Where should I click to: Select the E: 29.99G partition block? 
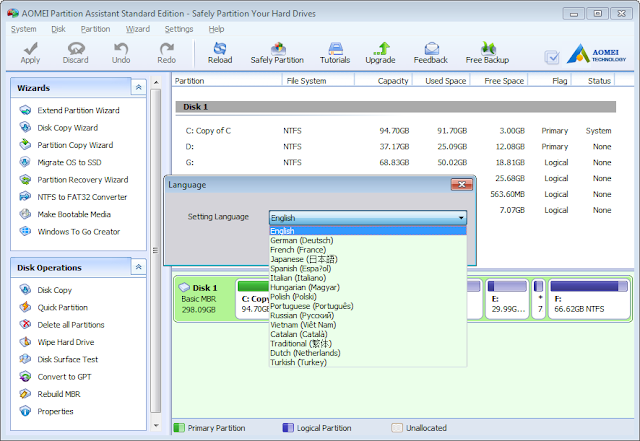coord(507,299)
